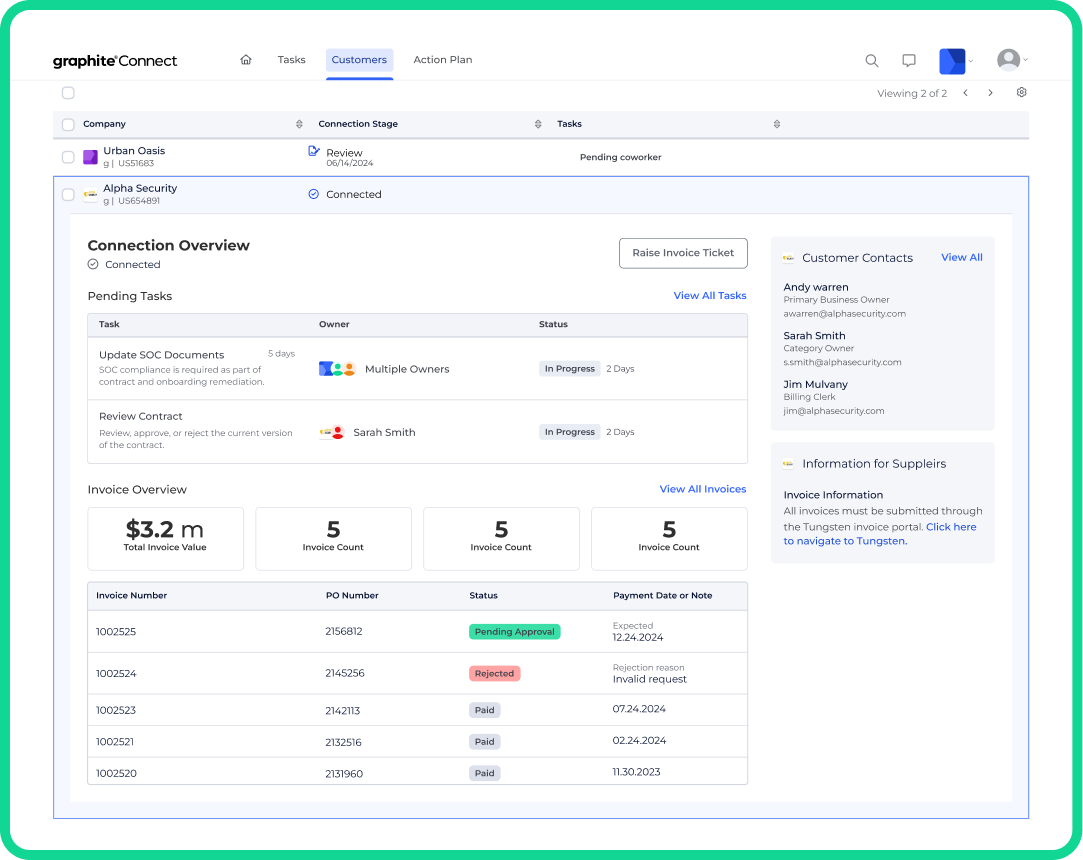This screenshot has height=860, width=1083.
Task: Expand the blue company switcher dropdown
Action: pyautogui.click(x=955, y=61)
